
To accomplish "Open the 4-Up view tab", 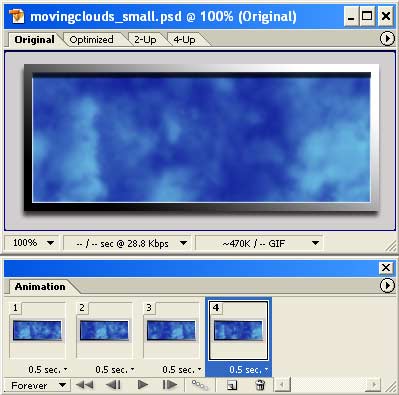I will click(x=184, y=40).
